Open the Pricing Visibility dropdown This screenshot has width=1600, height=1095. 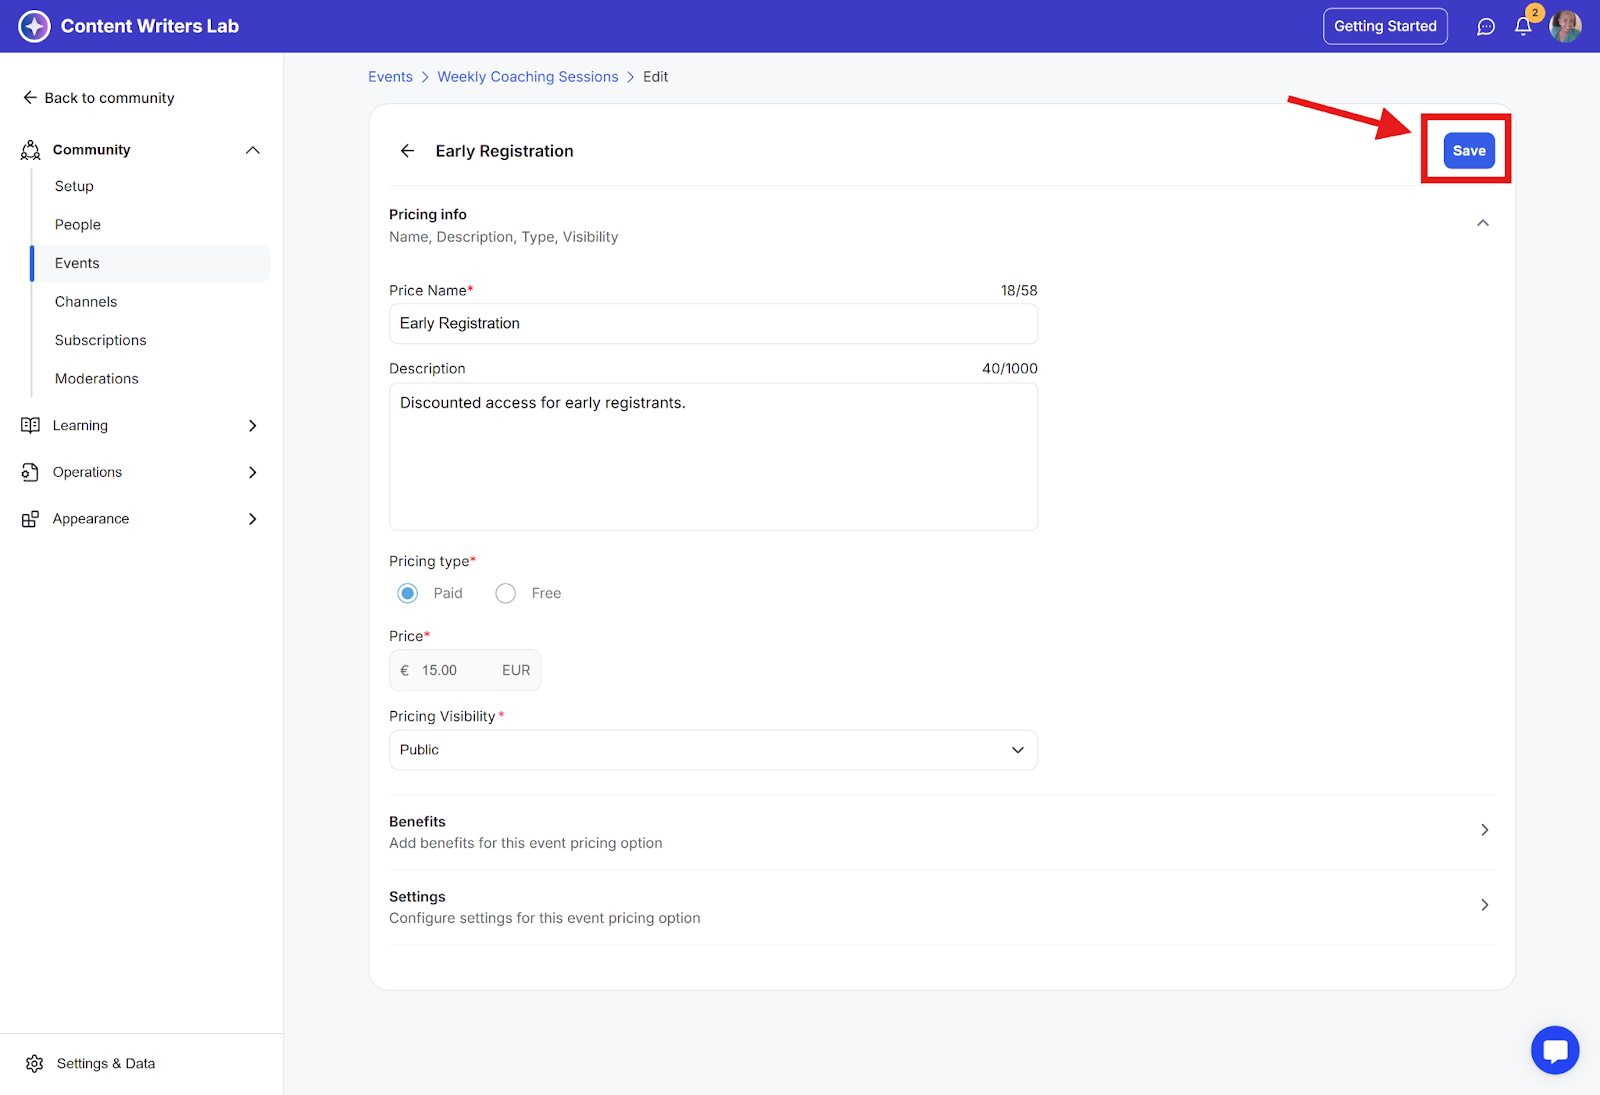click(x=713, y=750)
